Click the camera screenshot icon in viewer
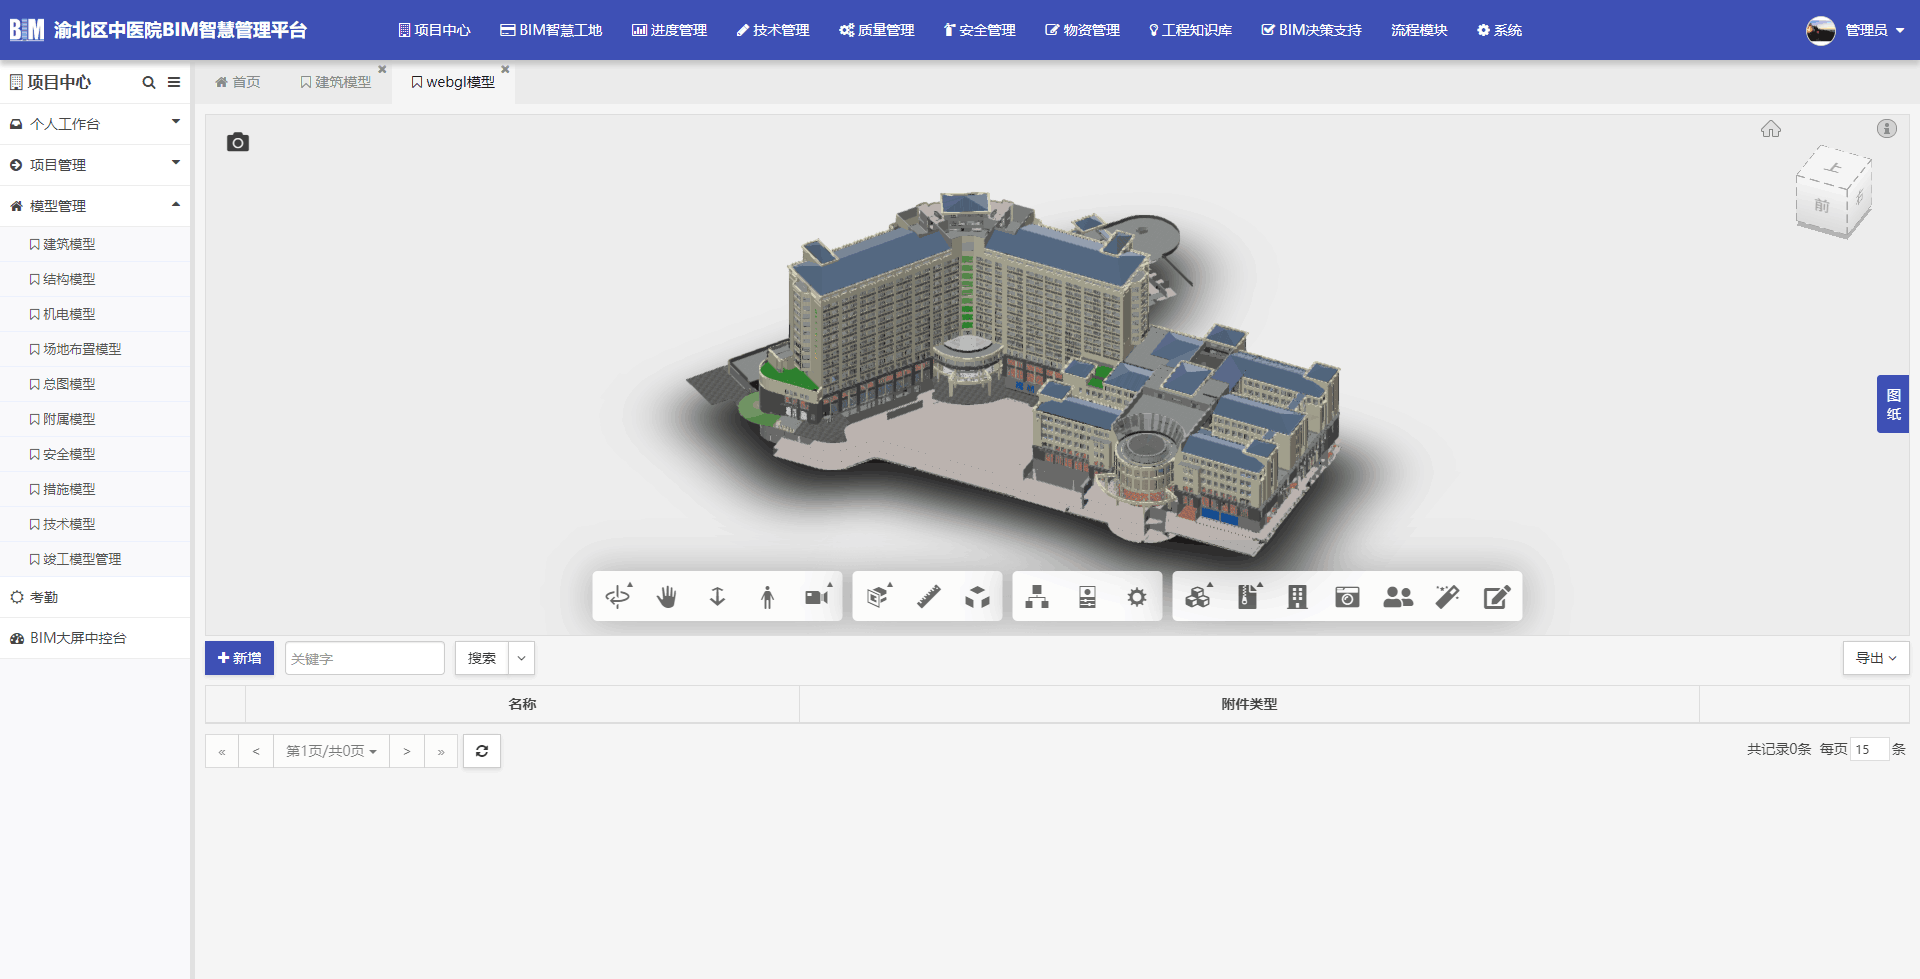The image size is (1920, 979). point(238,142)
